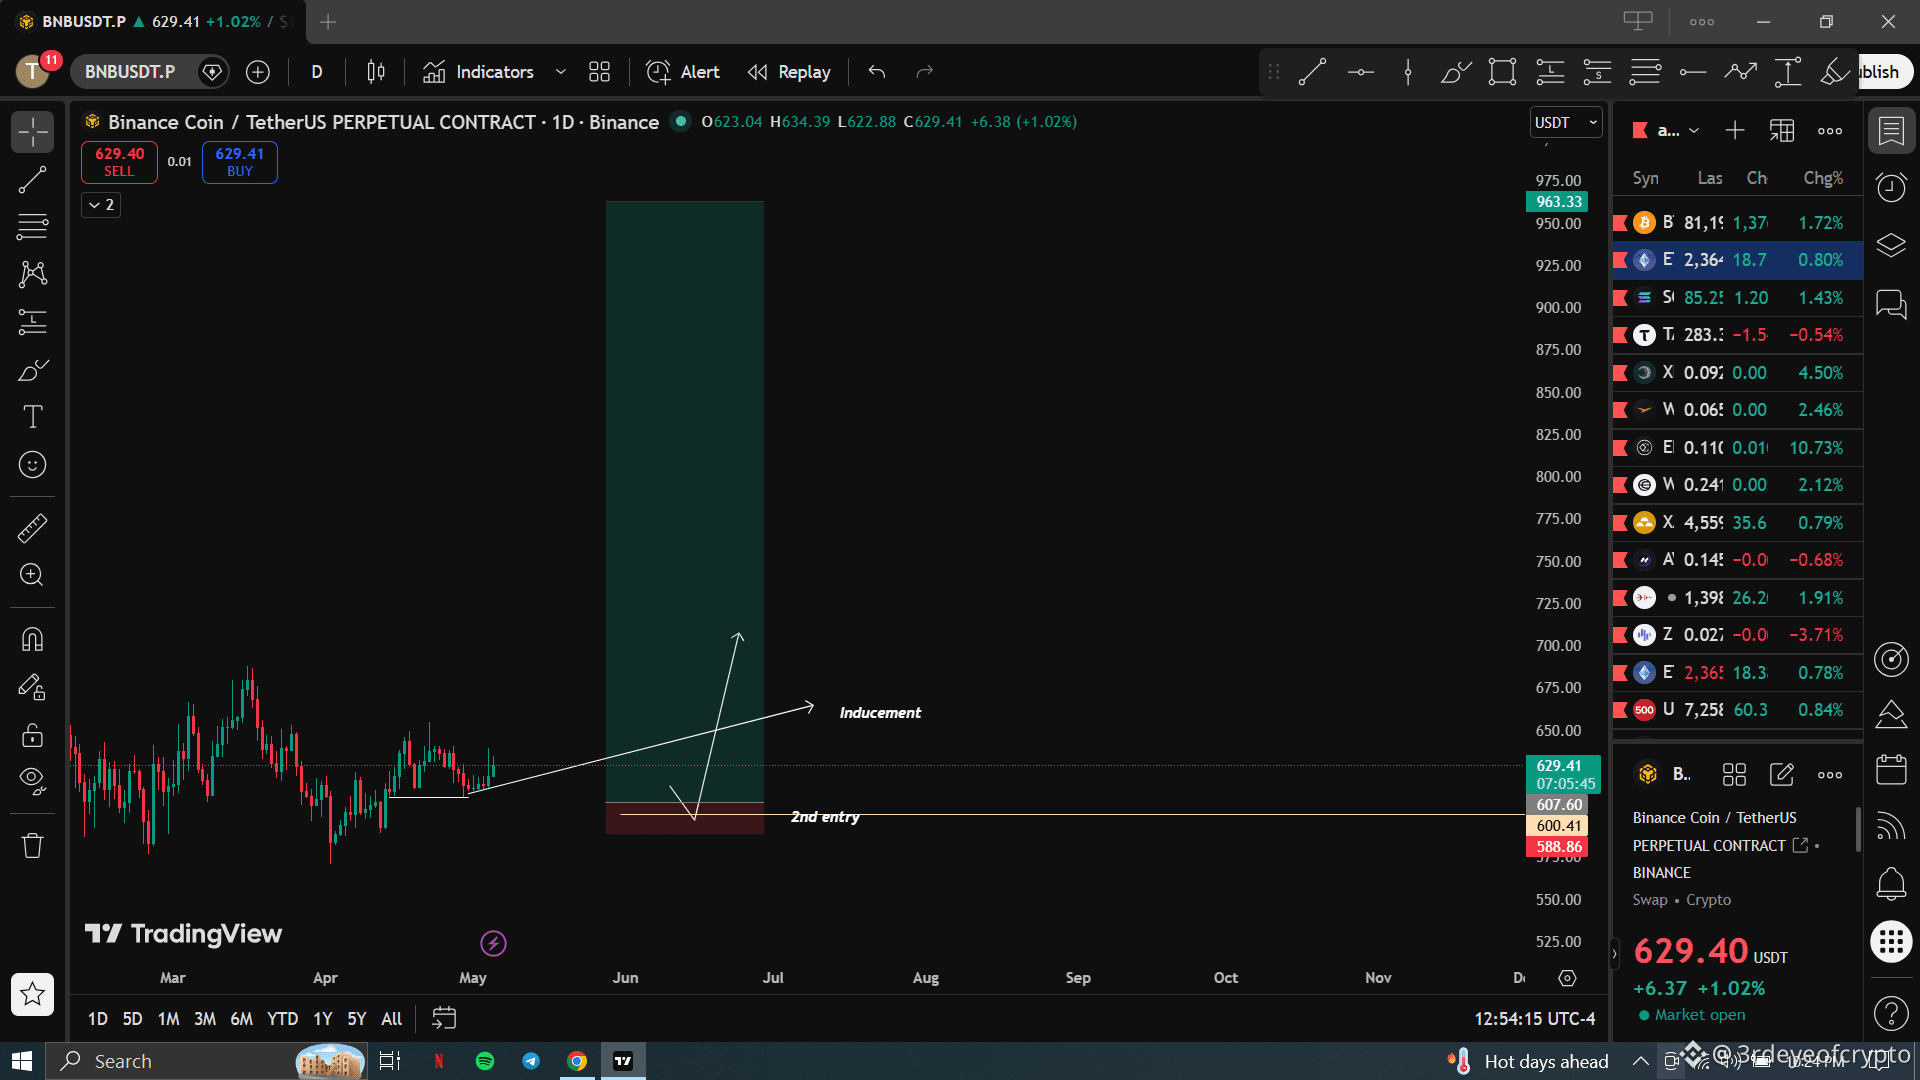Add a symbol to the watchlist
Viewport: 1920px width, 1080px height.
[1735, 131]
